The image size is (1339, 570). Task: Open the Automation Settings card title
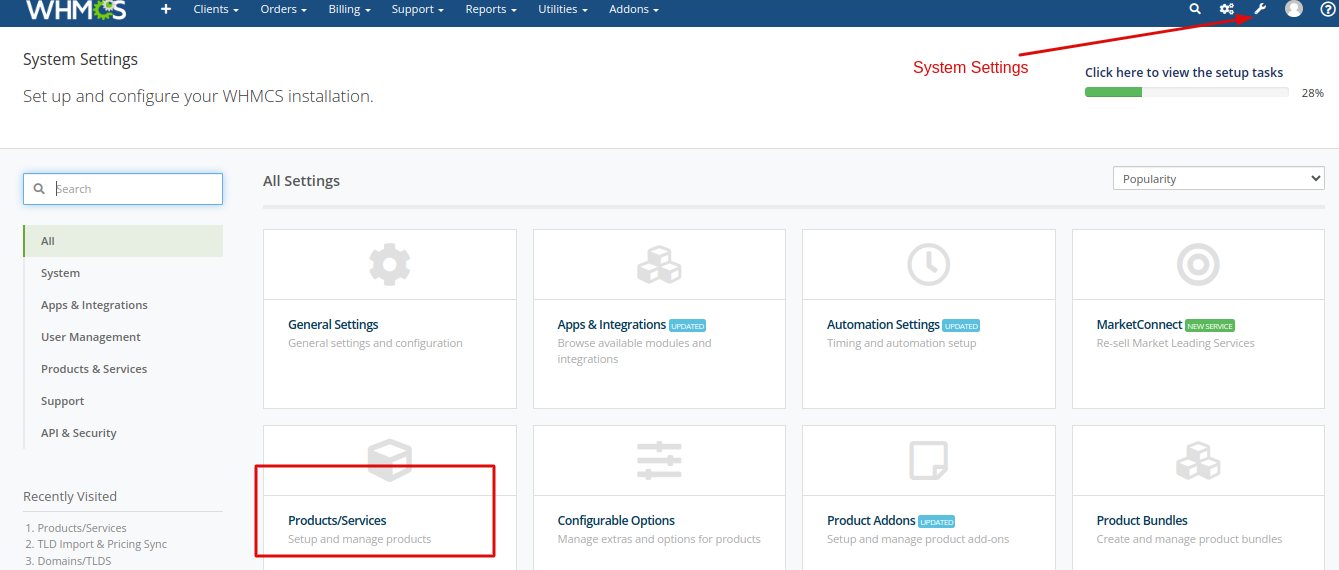[883, 325]
